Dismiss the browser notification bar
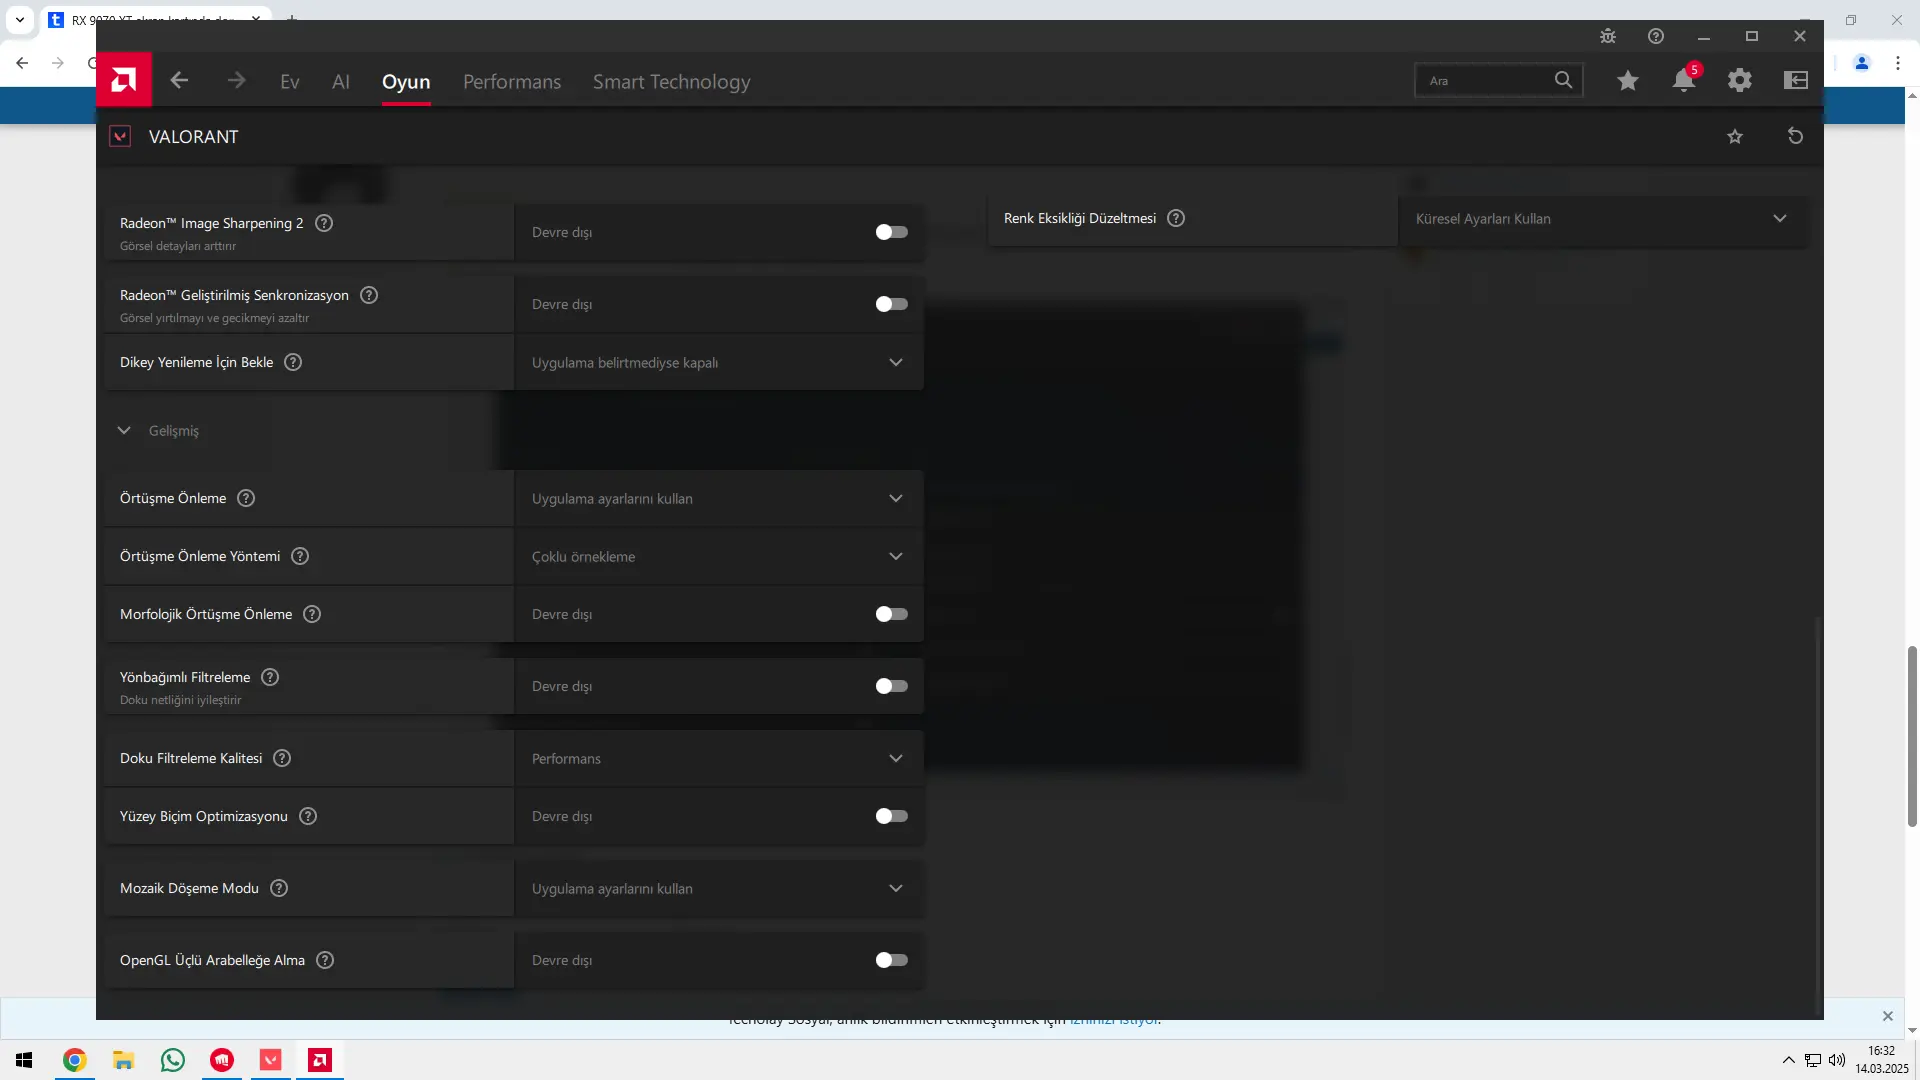 (x=1888, y=1016)
